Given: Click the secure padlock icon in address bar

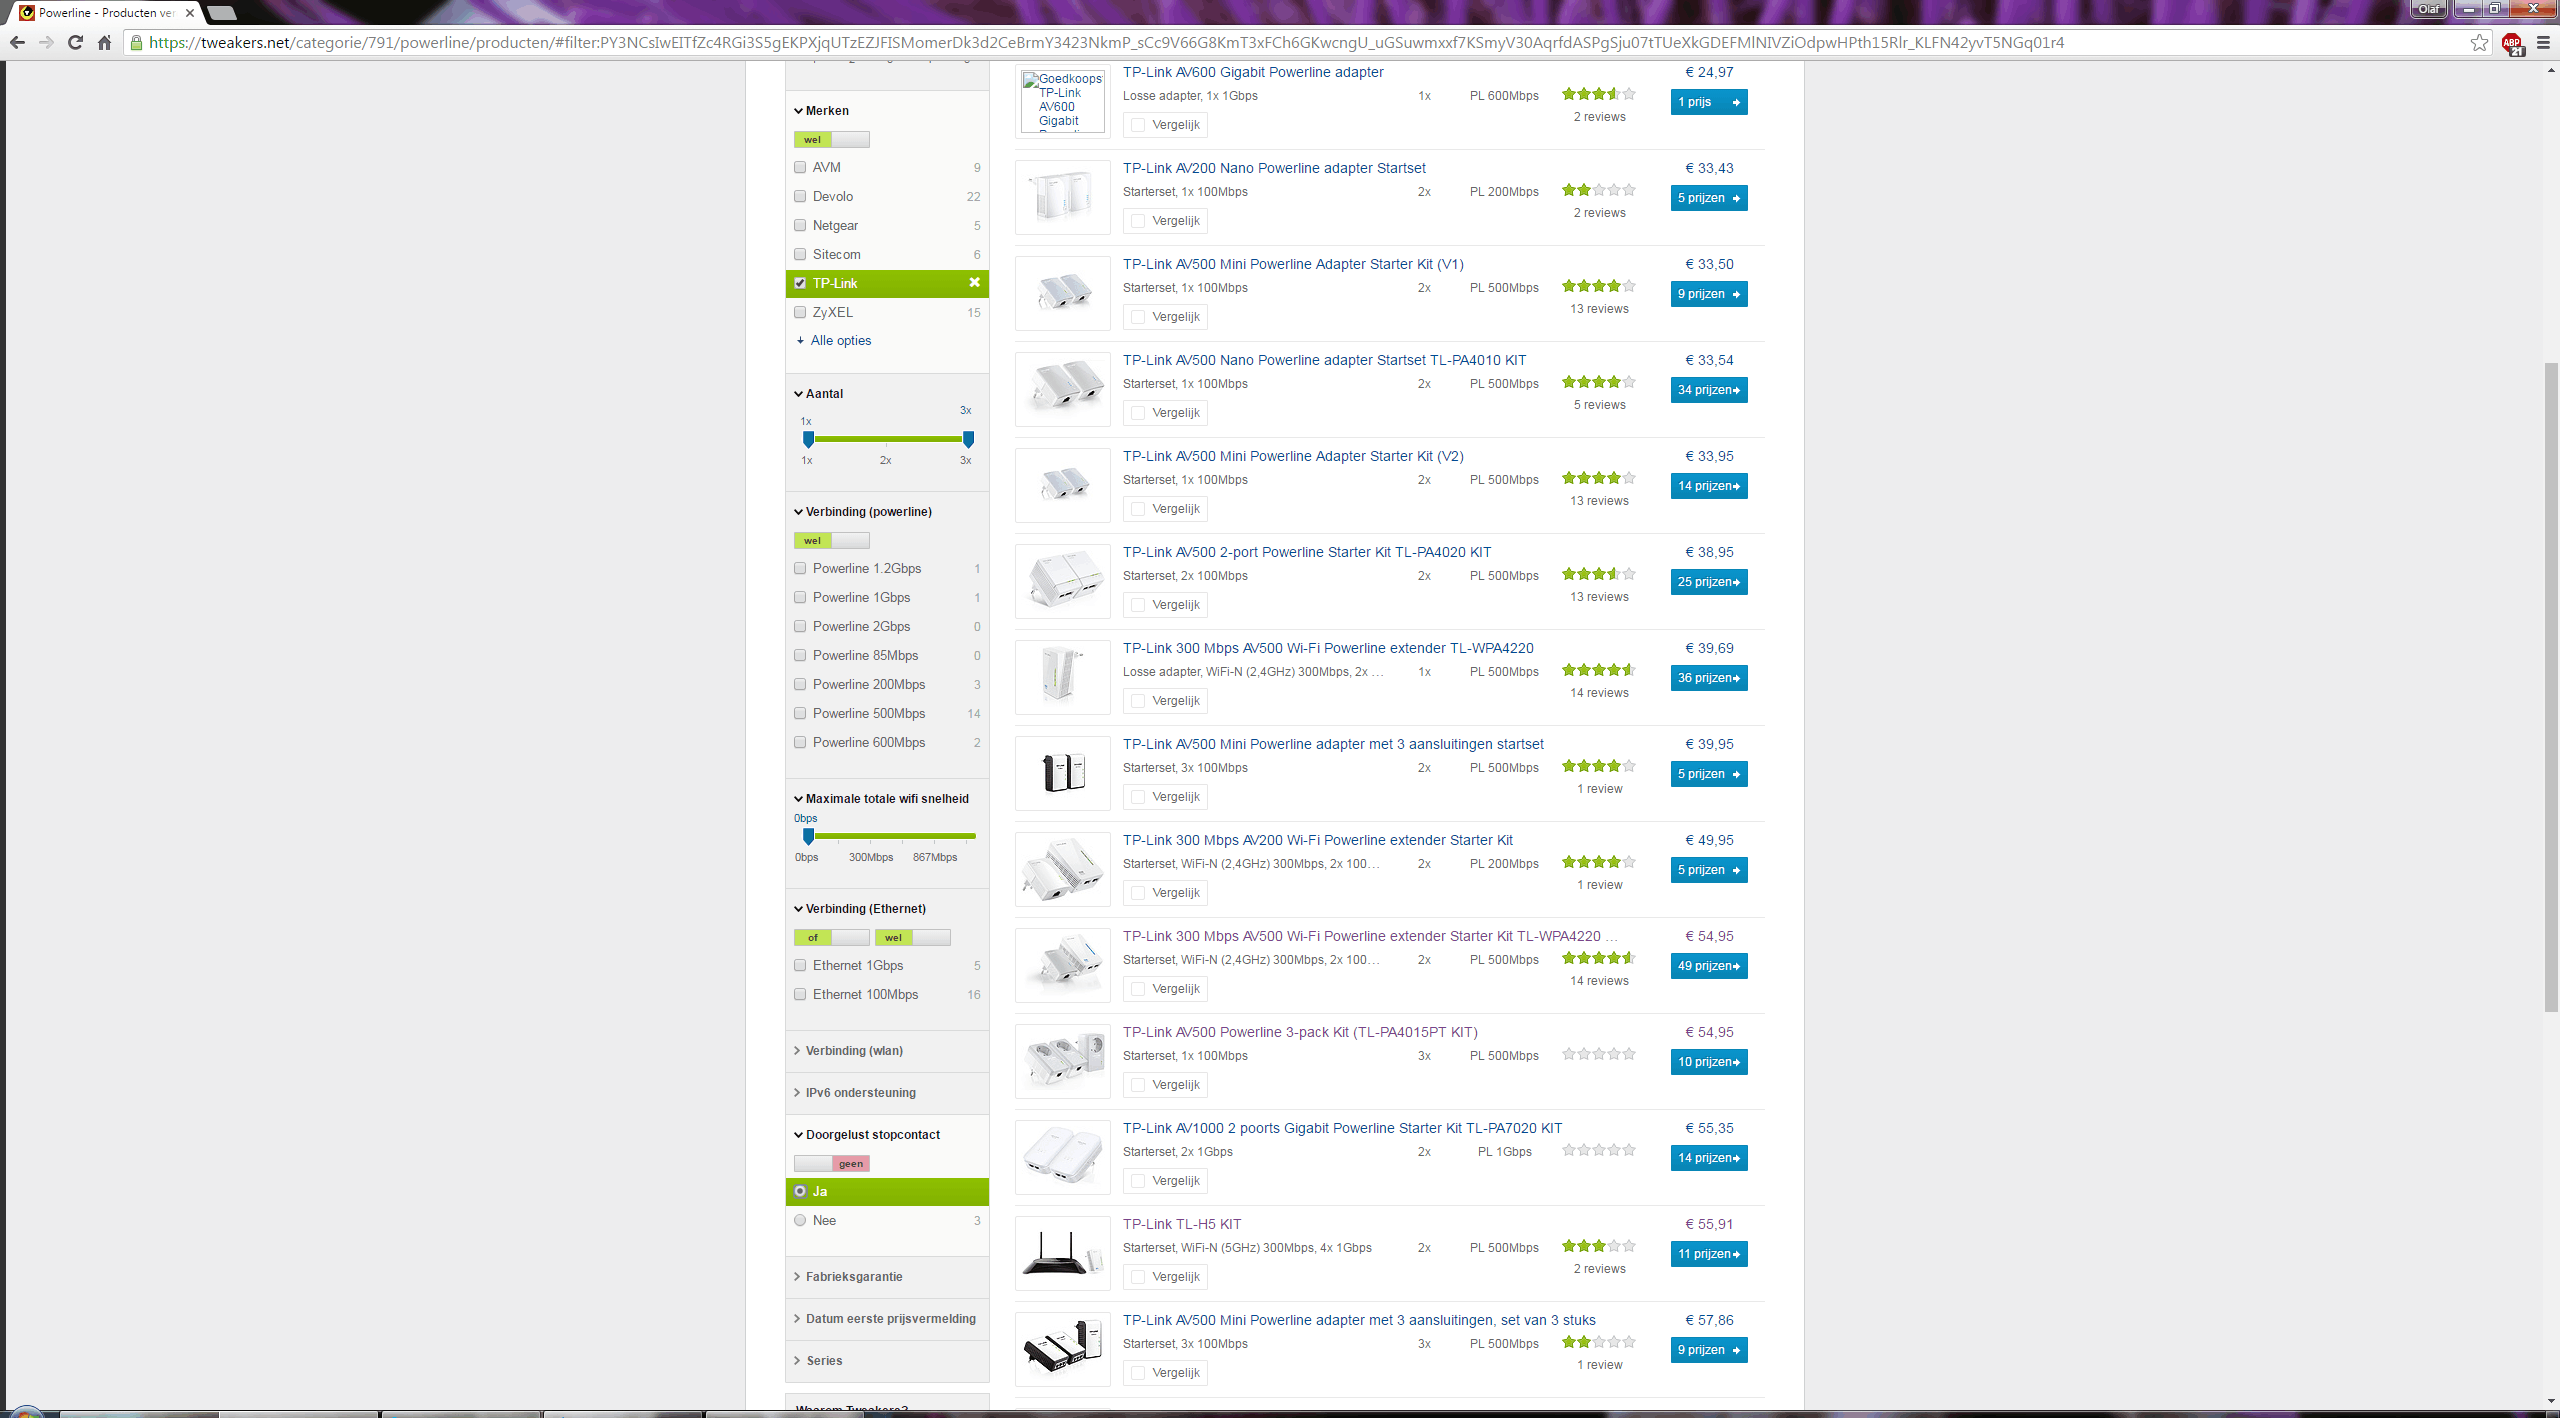Looking at the screenshot, I should (137, 42).
